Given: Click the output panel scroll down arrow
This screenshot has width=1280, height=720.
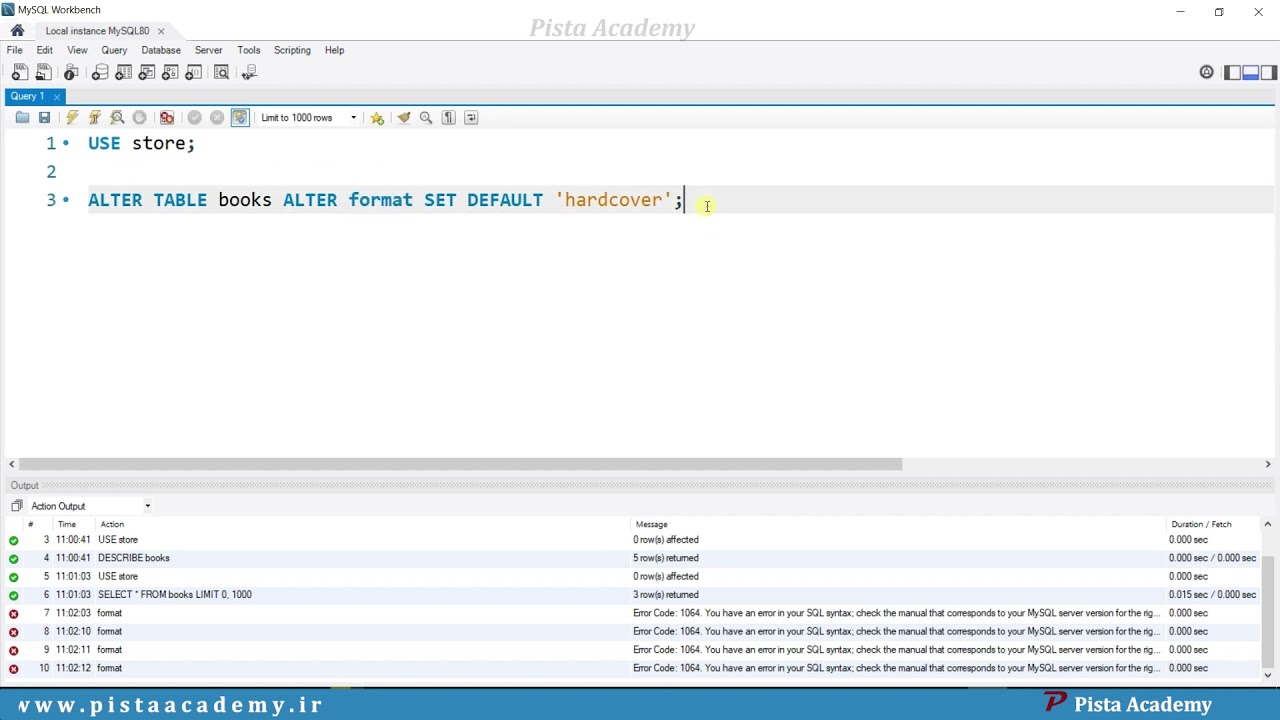Looking at the screenshot, I should point(1268,675).
